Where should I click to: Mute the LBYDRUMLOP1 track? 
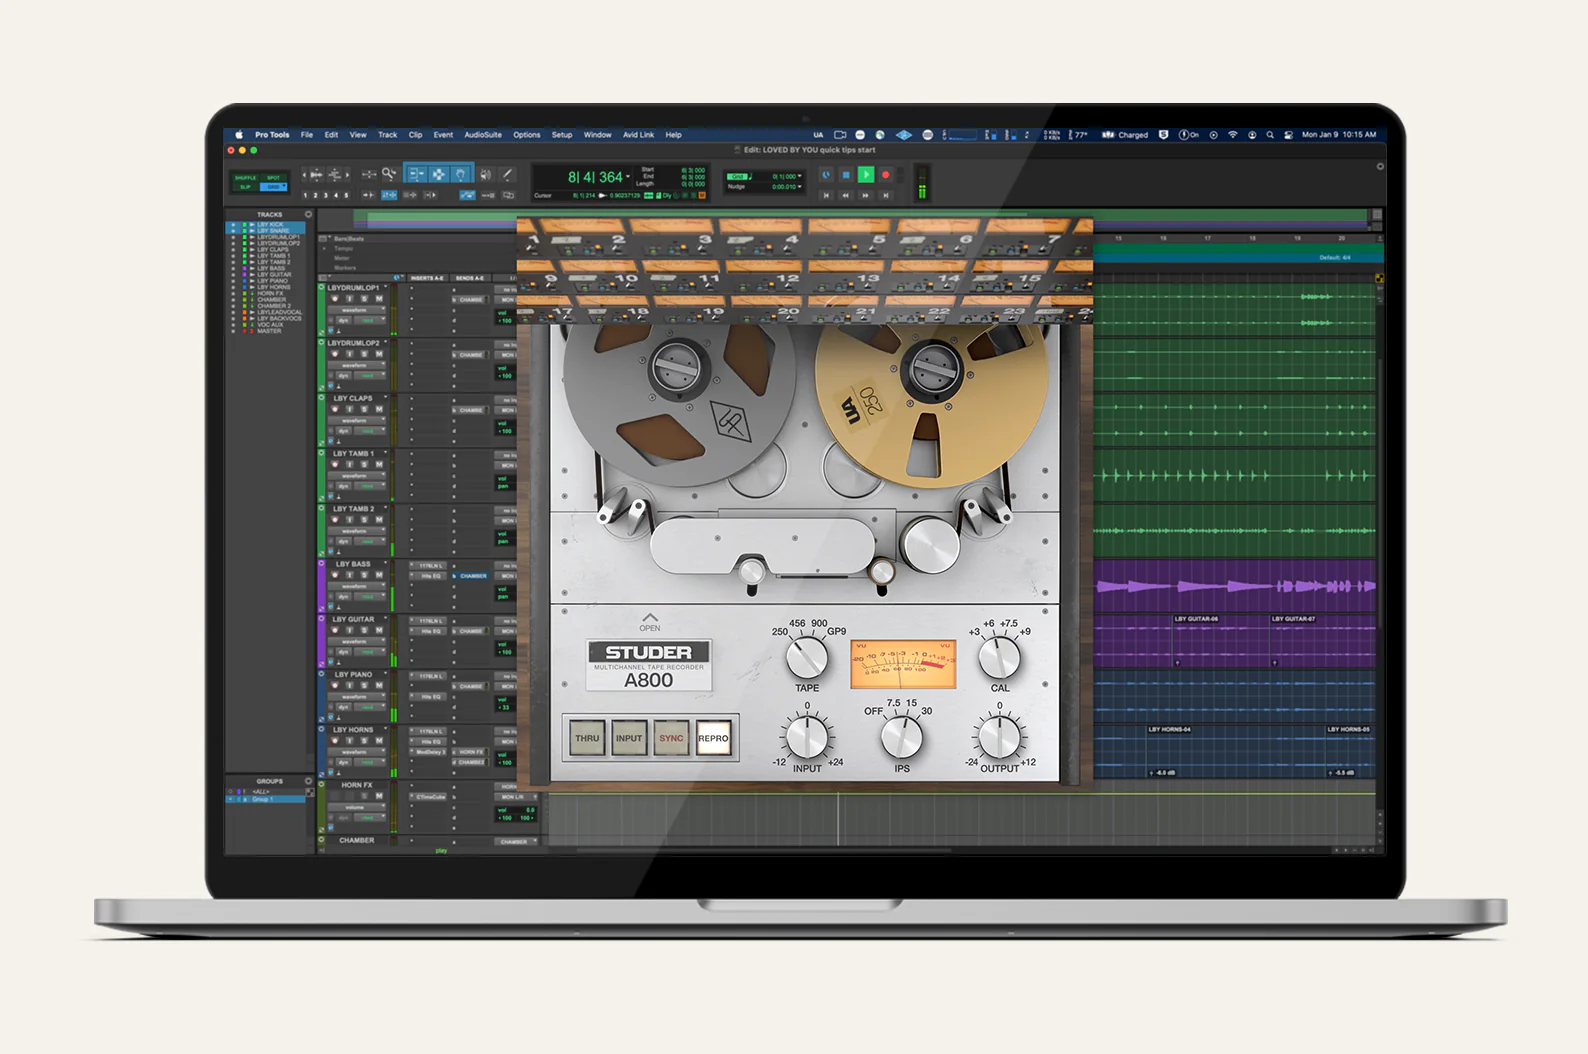pos(379,299)
